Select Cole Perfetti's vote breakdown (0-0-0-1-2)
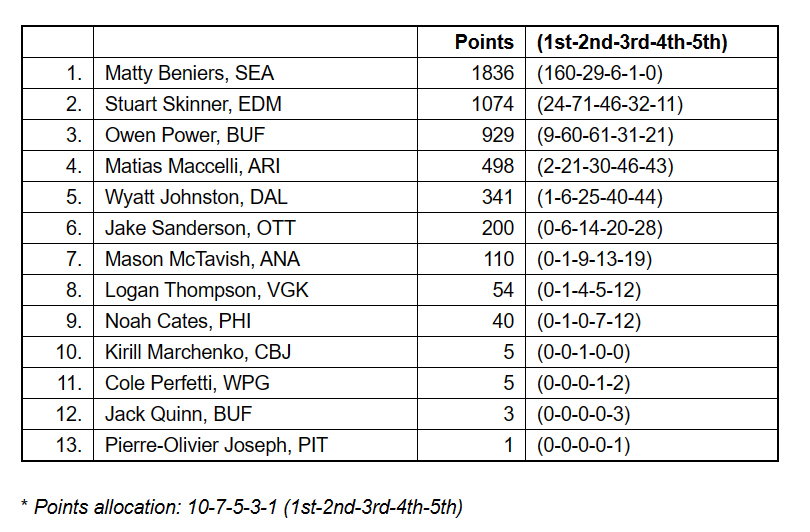 point(583,383)
